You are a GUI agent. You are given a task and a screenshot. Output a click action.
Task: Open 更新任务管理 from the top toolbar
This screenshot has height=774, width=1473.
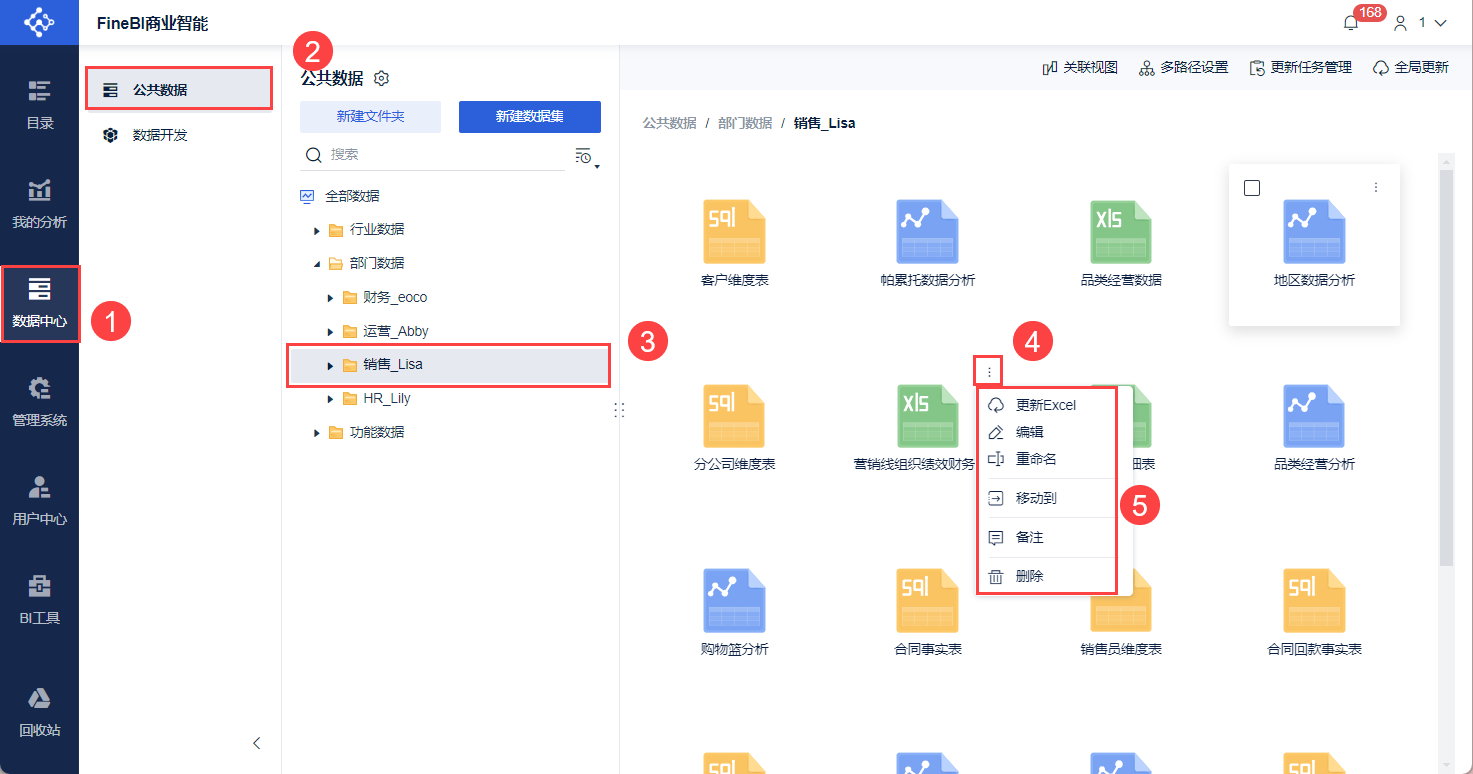click(x=1300, y=68)
